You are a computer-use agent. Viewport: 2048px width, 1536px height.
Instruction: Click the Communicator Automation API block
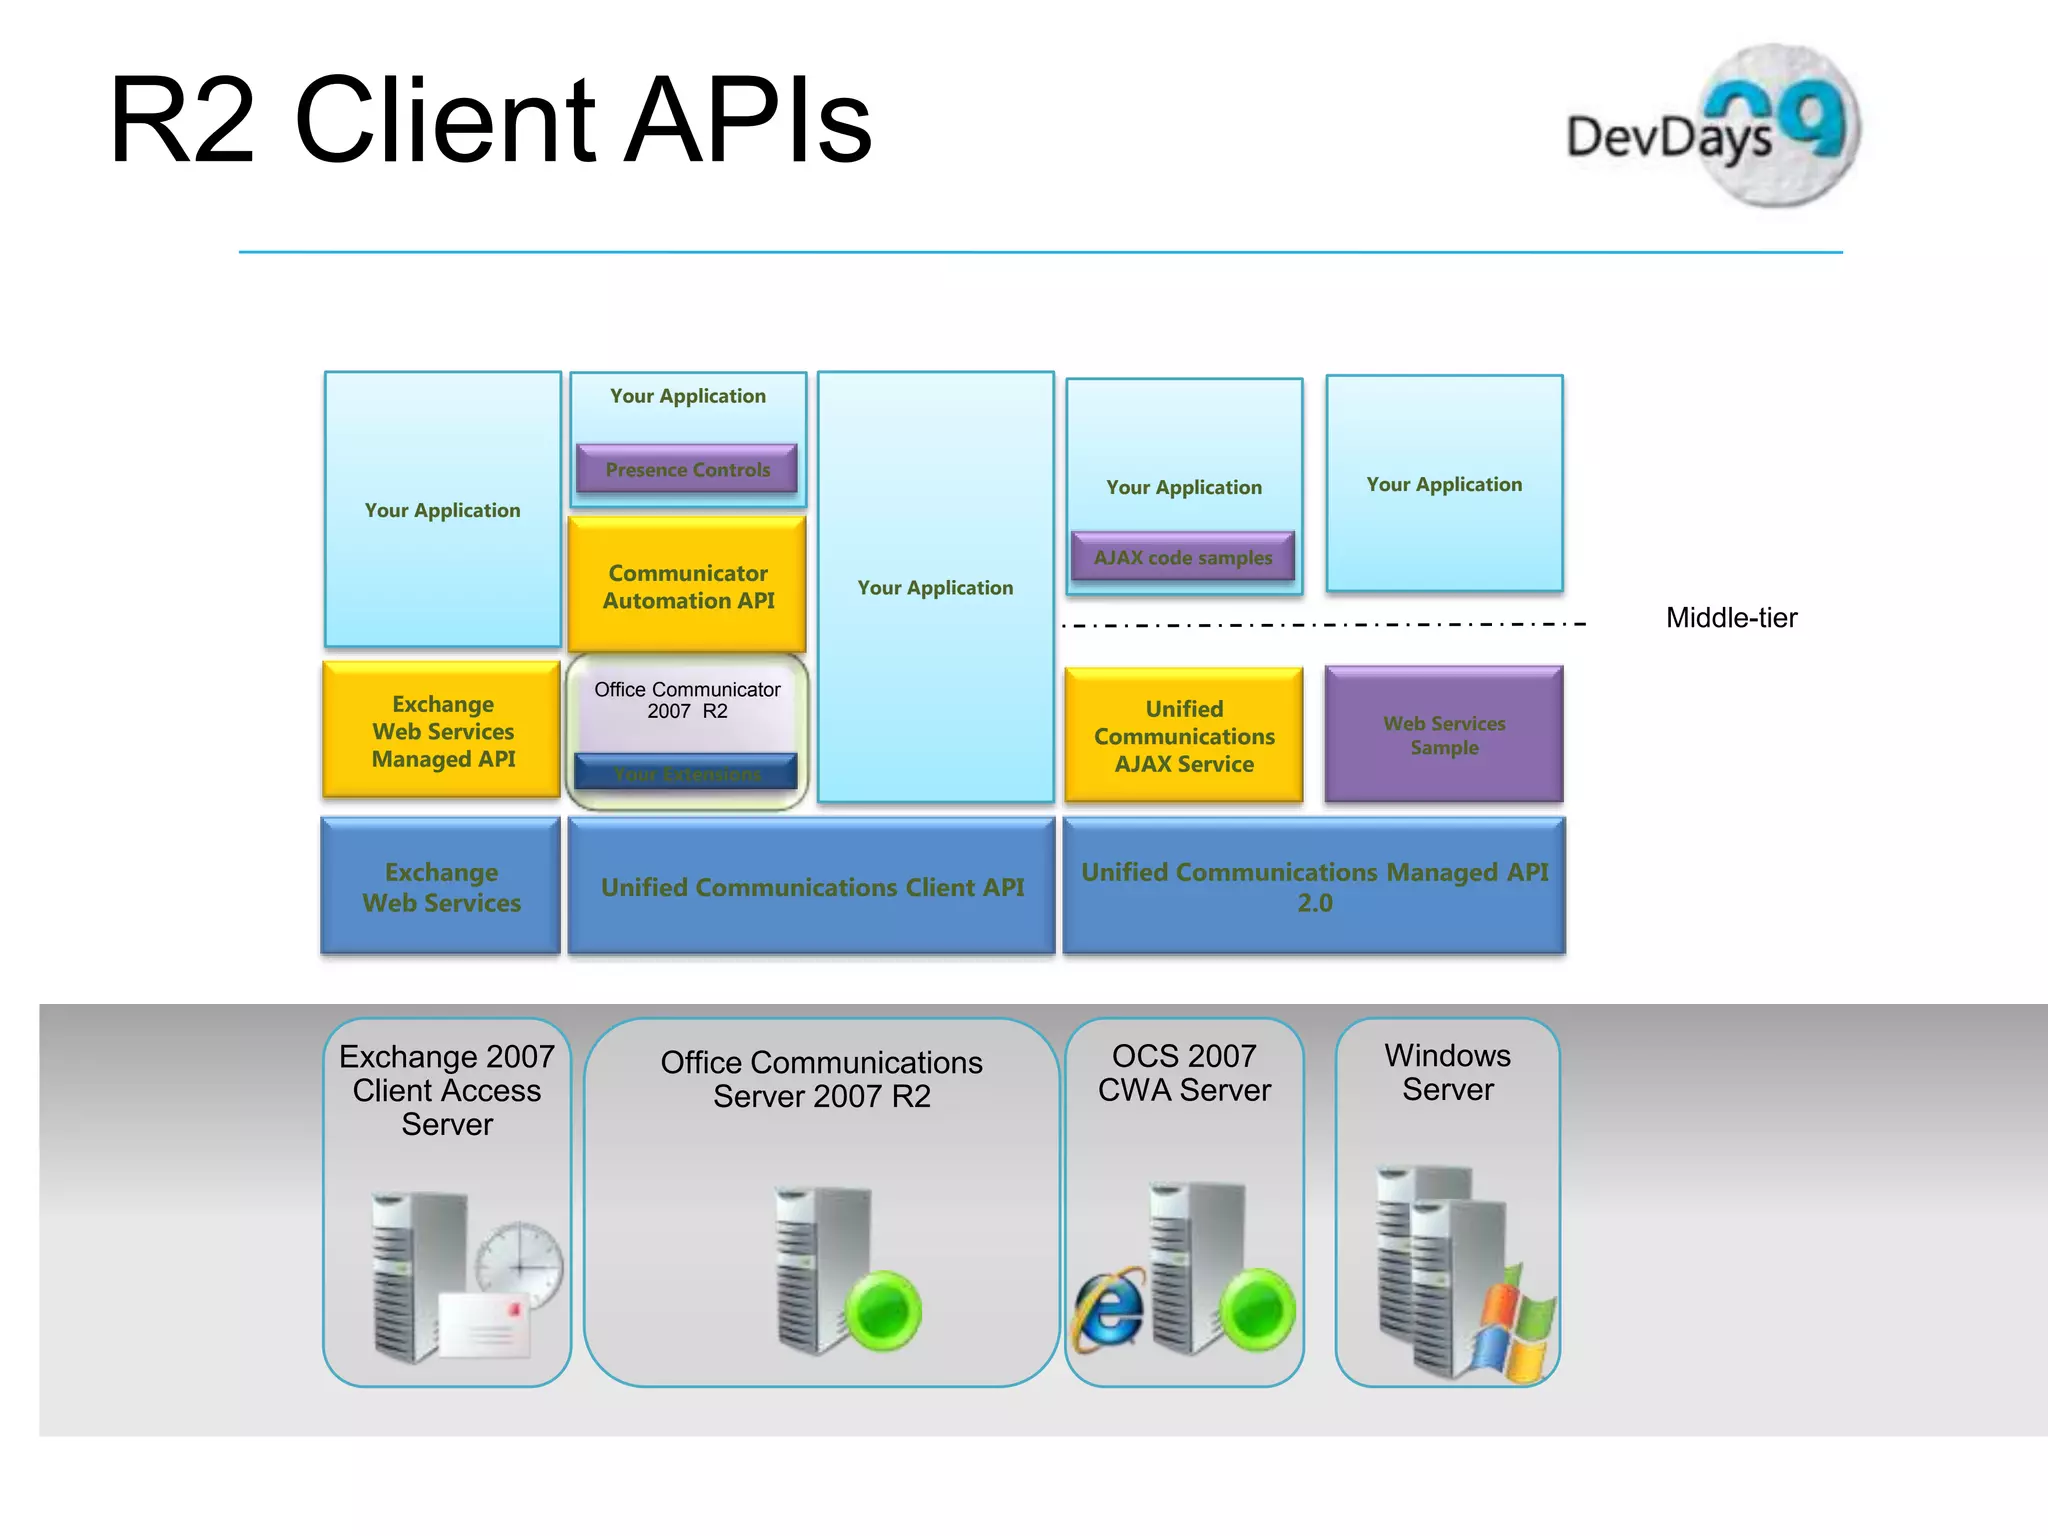[687, 586]
